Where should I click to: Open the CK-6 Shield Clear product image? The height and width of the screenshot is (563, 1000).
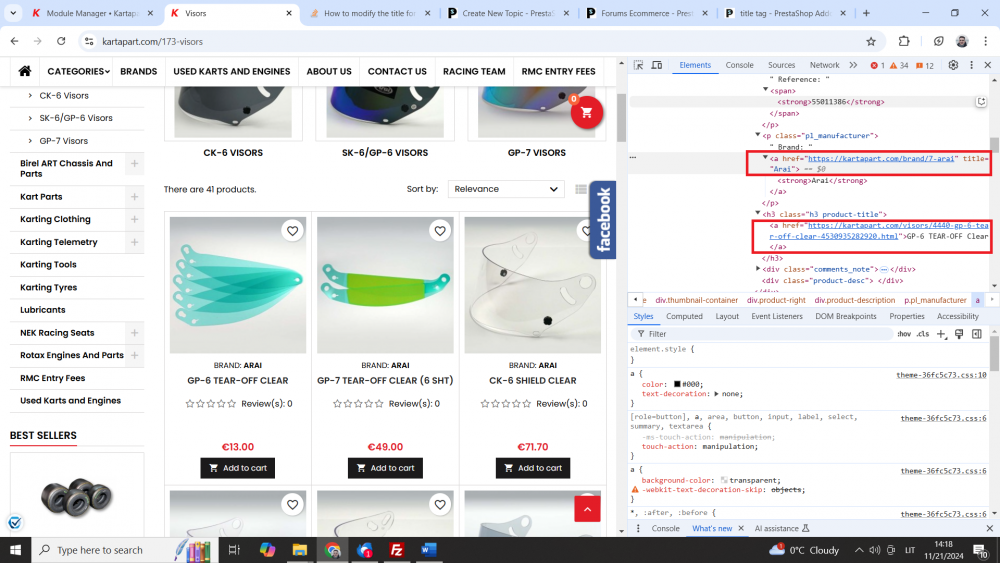click(x=532, y=285)
